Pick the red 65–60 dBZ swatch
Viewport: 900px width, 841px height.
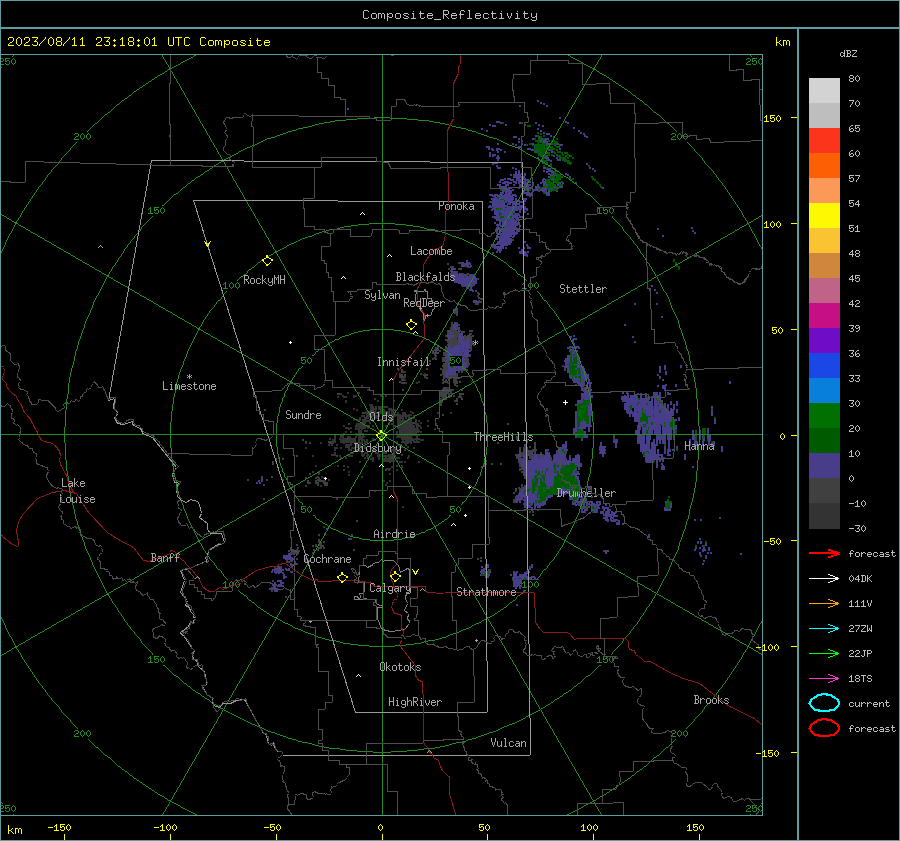(x=824, y=141)
